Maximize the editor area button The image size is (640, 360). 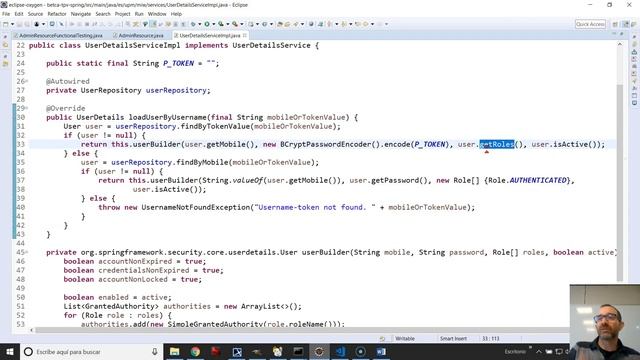point(622,34)
